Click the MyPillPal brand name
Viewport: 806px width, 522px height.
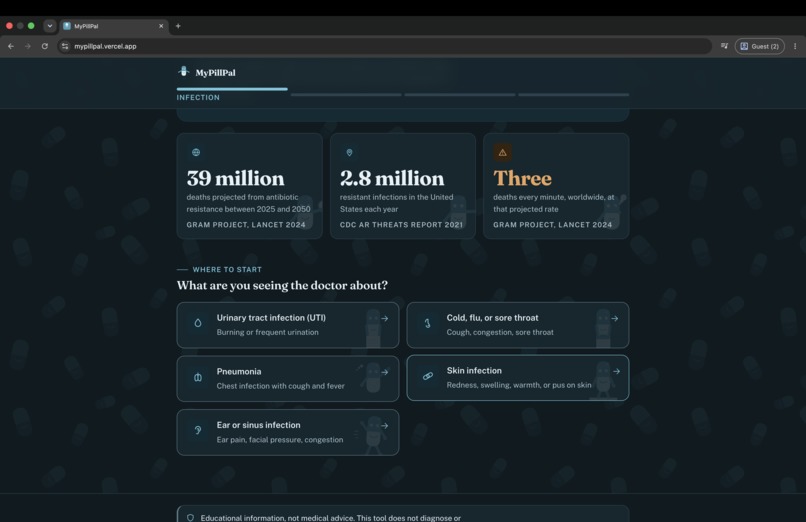[x=215, y=72]
